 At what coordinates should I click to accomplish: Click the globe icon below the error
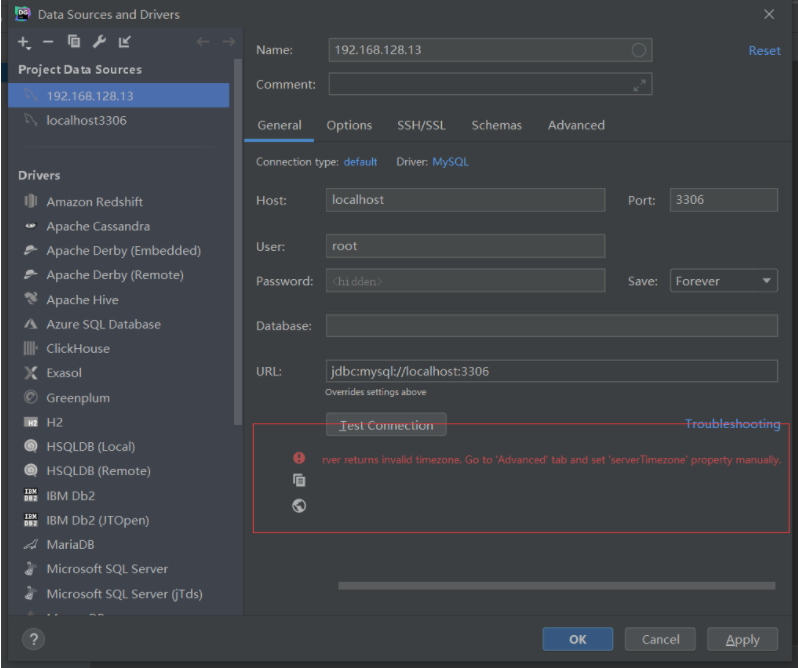(299, 505)
